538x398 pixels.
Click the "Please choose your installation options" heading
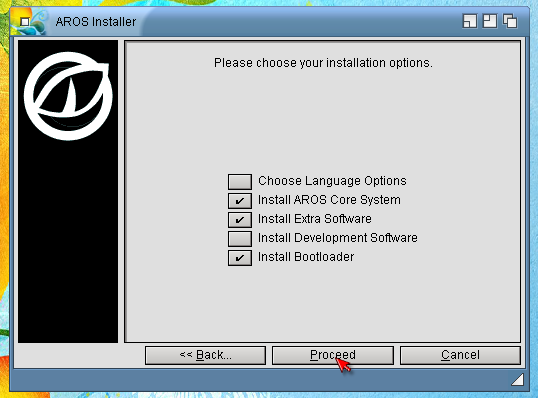click(x=323, y=63)
